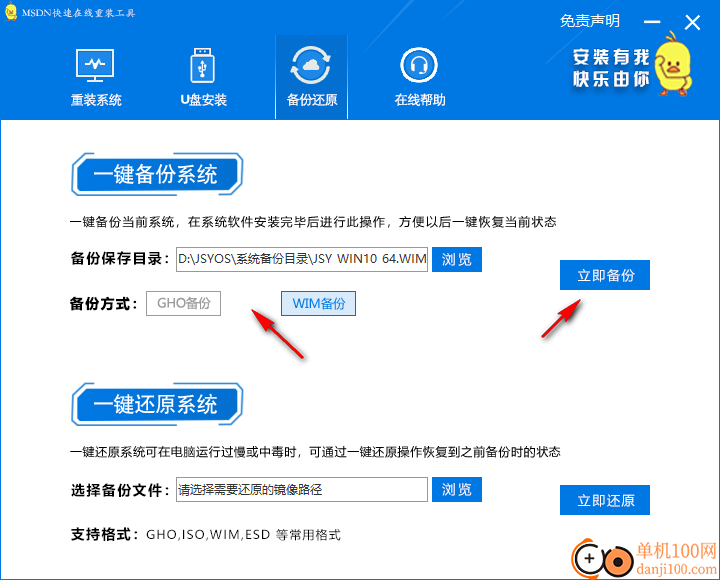The height and width of the screenshot is (580, 720).
Task: Open the 在线帮助 online help tab
Action: click(x=419, y=77)
